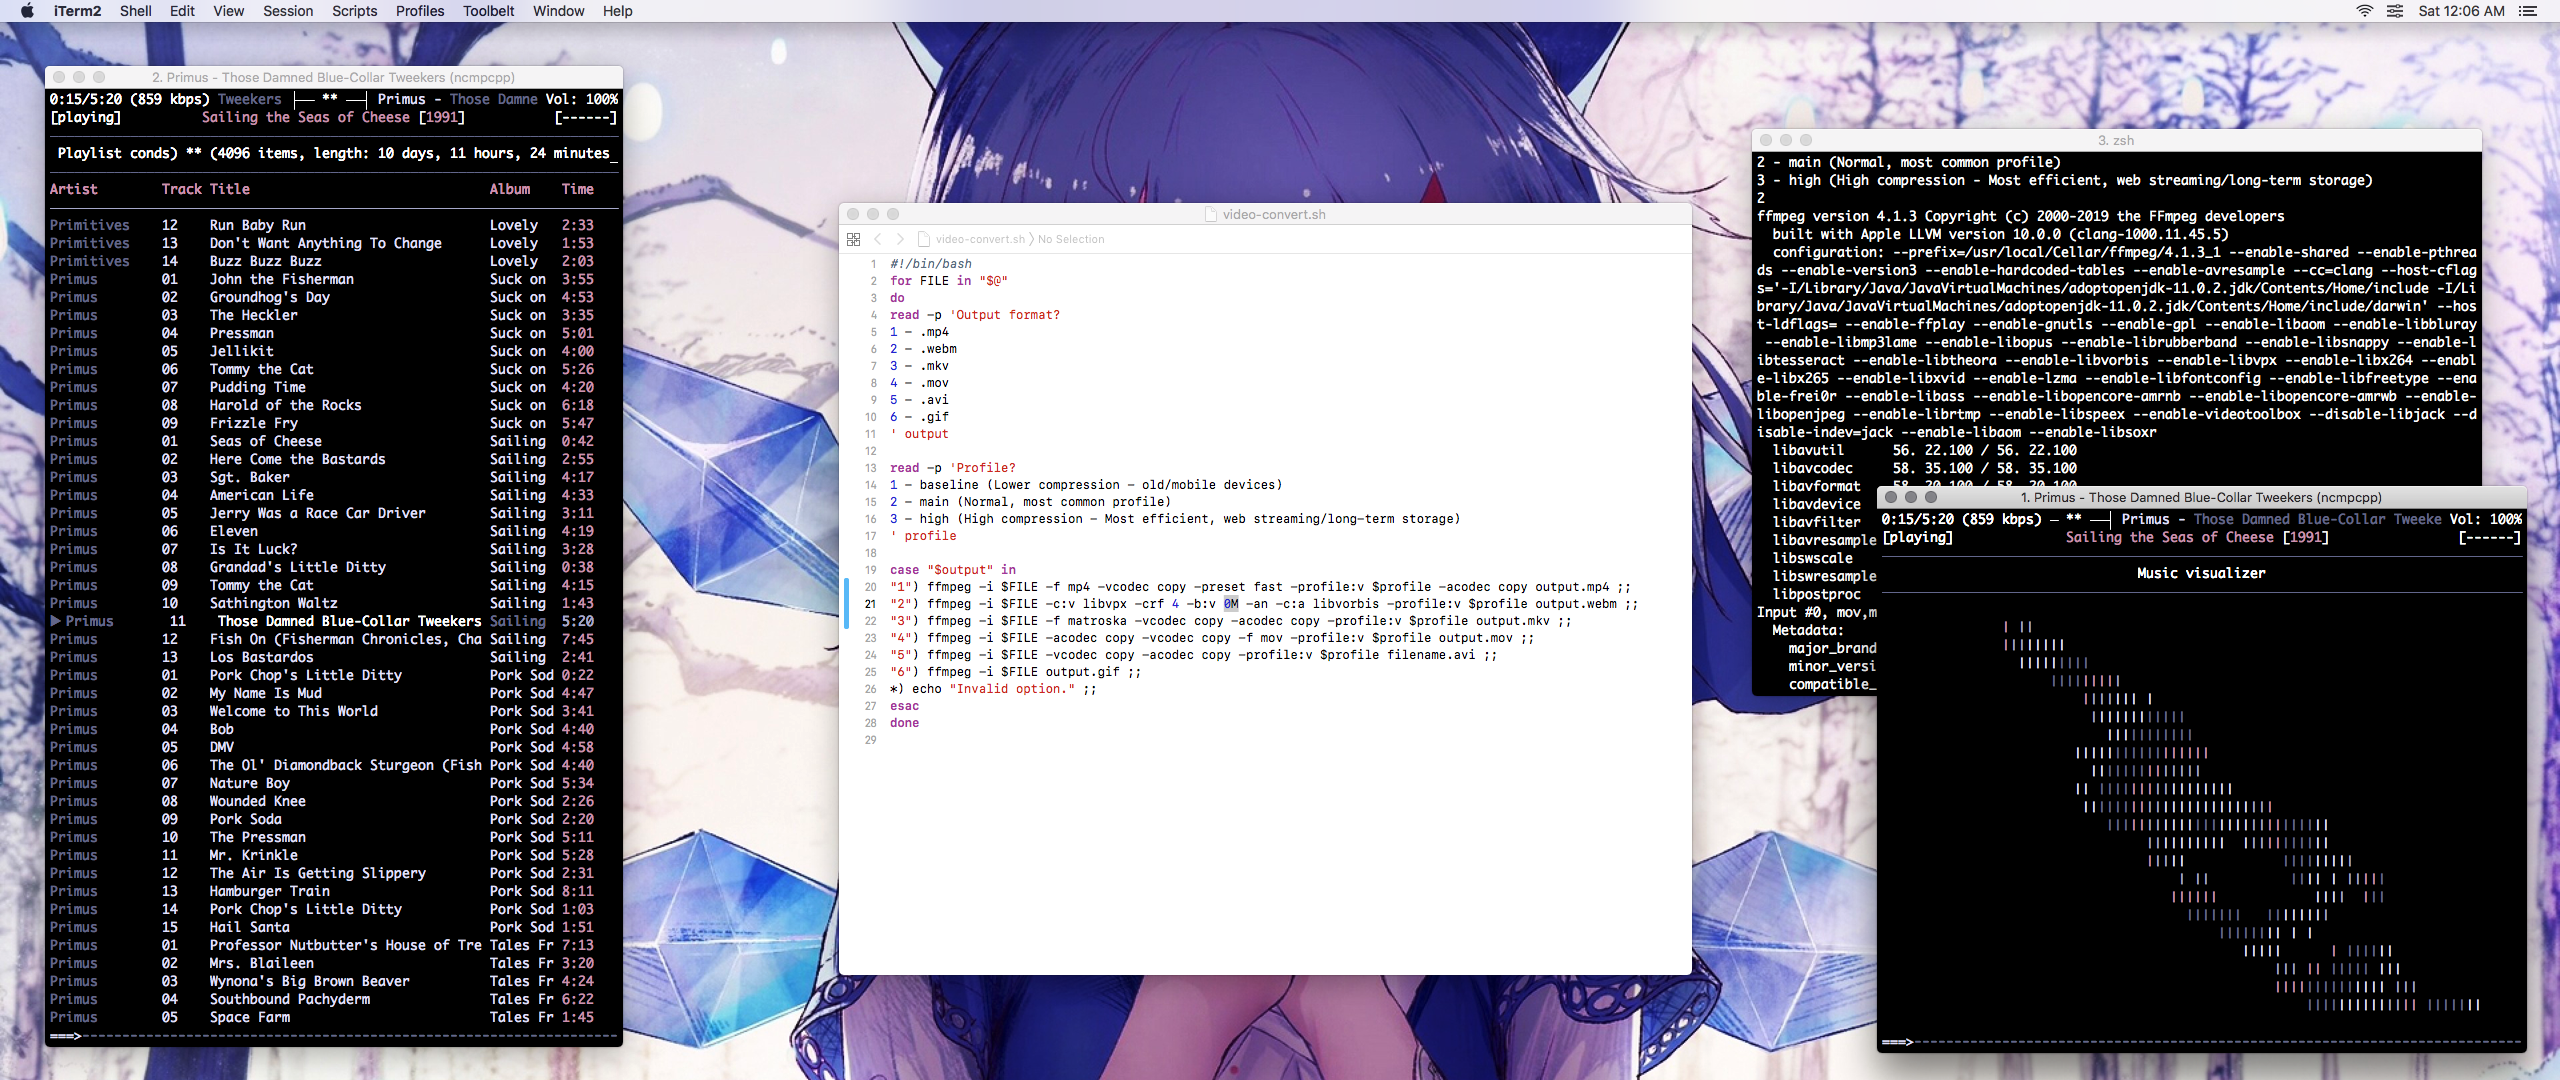Click the 'Music visualizer' heading
Image resolution: width=2560 pixels, height=1080 pixels.
[2201, 573]
